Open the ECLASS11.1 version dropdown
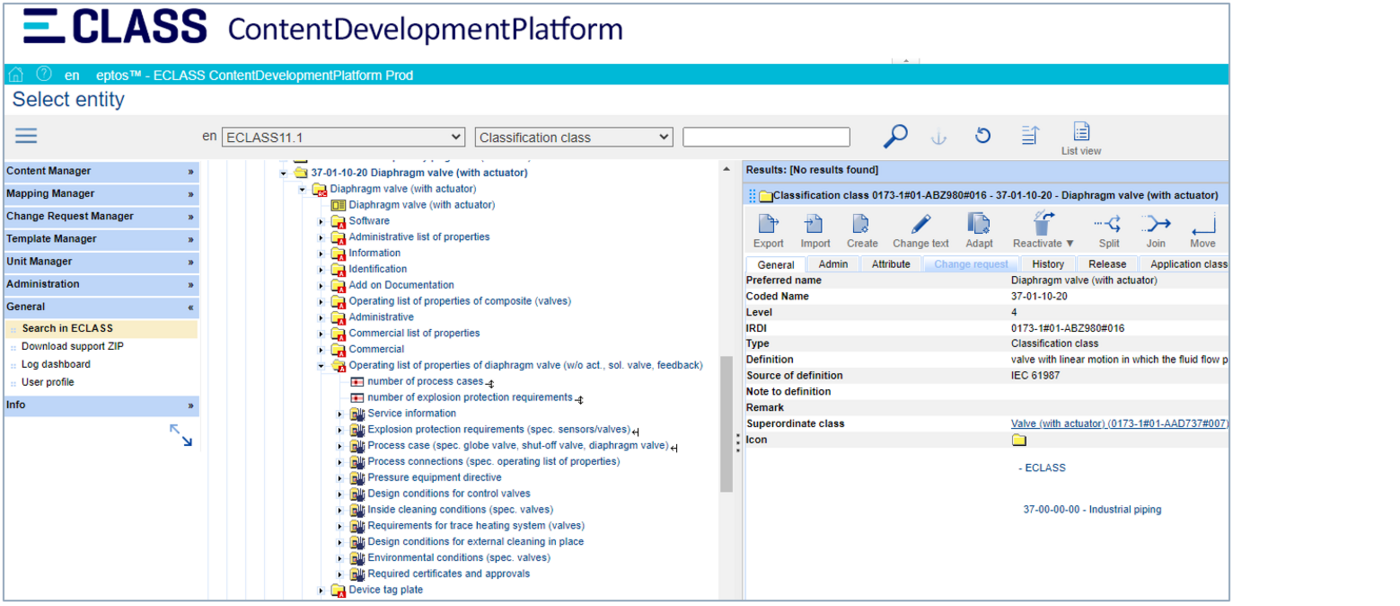The width and height of the screenshot is (1400, 606). [343, 137]
